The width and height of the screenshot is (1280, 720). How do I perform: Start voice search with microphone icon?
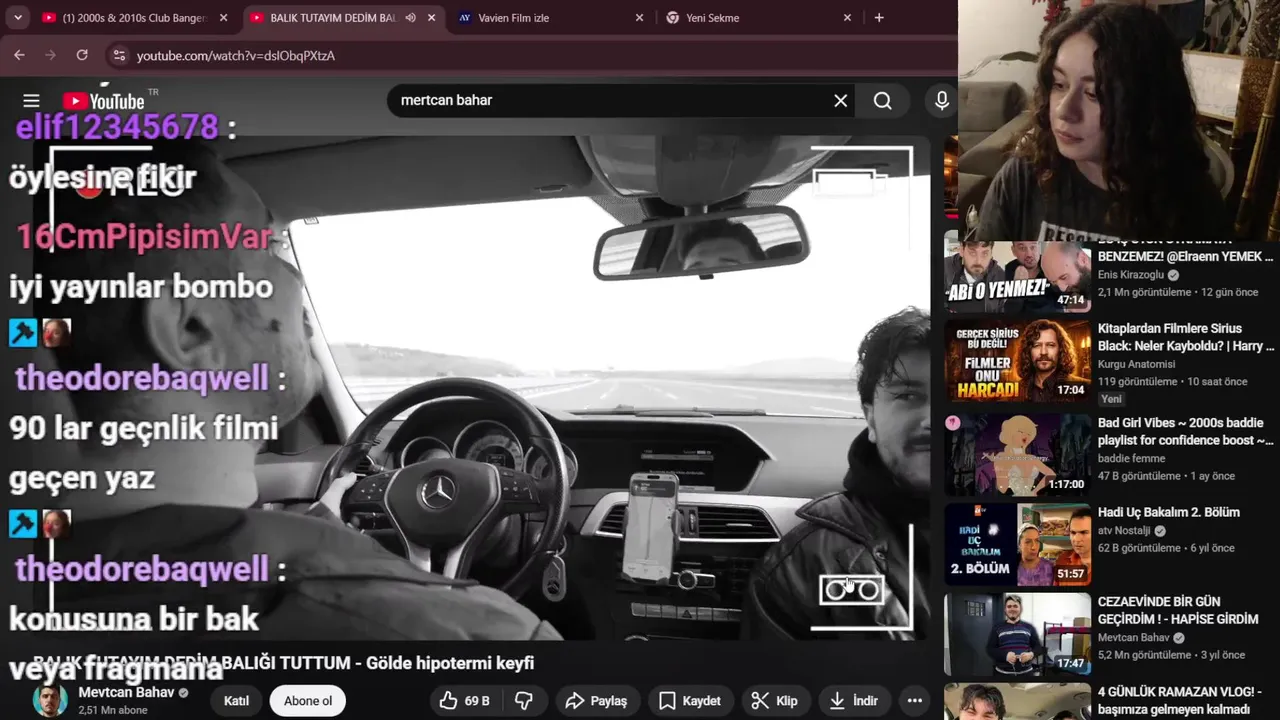941,100
